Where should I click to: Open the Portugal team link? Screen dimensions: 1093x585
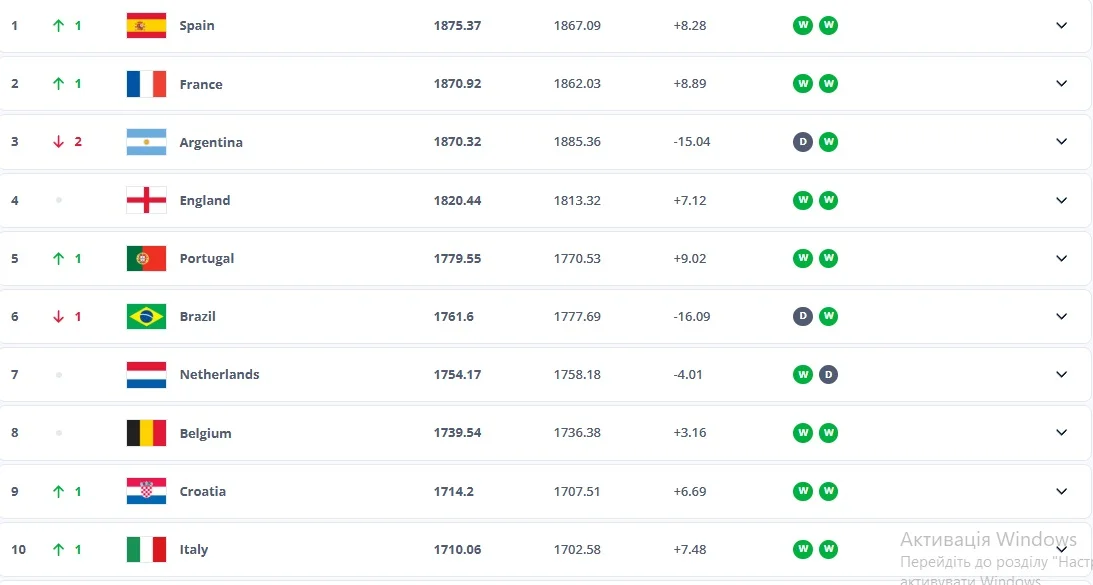(207, 258)
